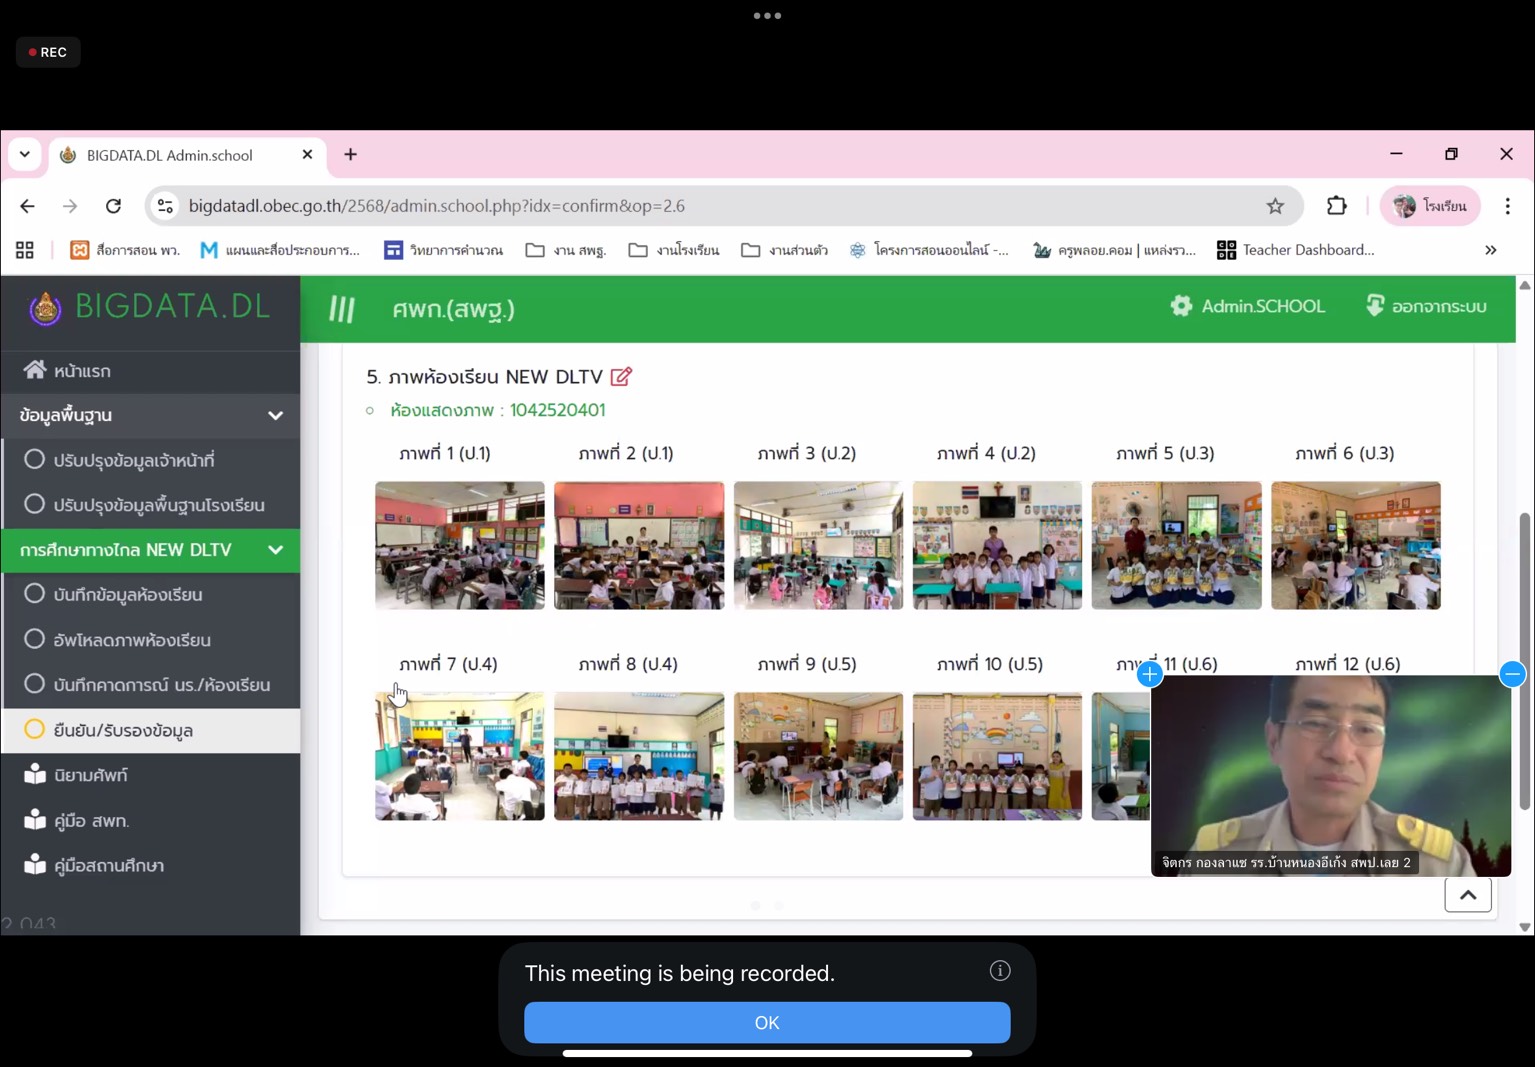Collapse การศึกษาทางไกล NEW DLTV section chevron
The height and width of the screenshot is (1067, 1535).
[275, 550]
